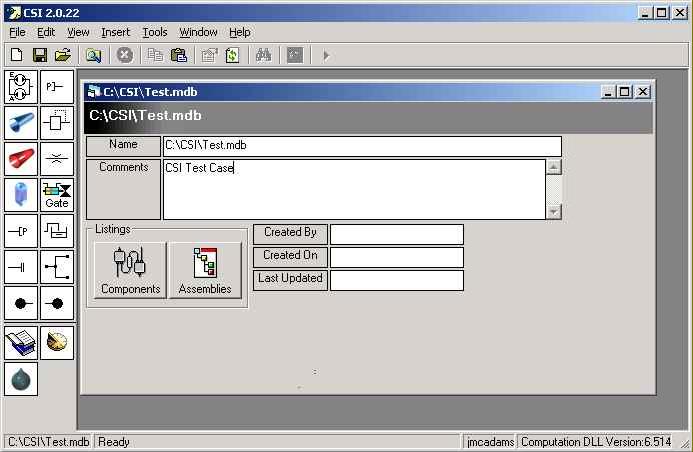Select the blue pipe component tool
693x452 pixels.
click(x=21, y=123)
